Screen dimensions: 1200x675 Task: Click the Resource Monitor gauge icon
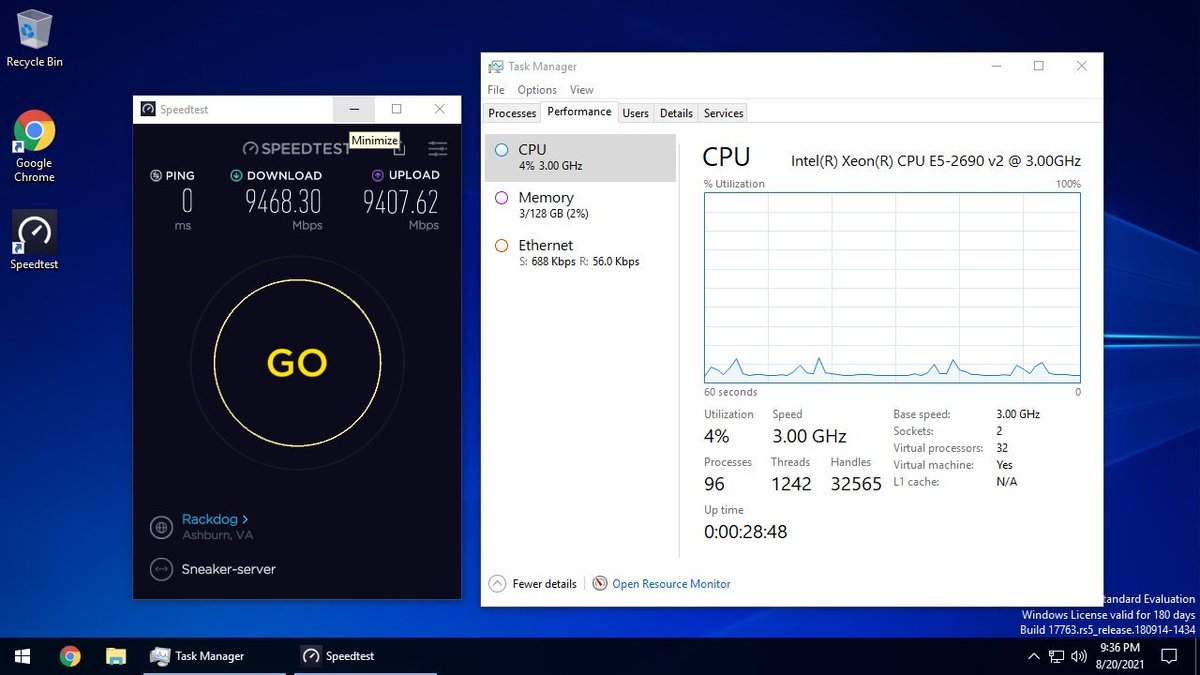(x=600, y=583)
